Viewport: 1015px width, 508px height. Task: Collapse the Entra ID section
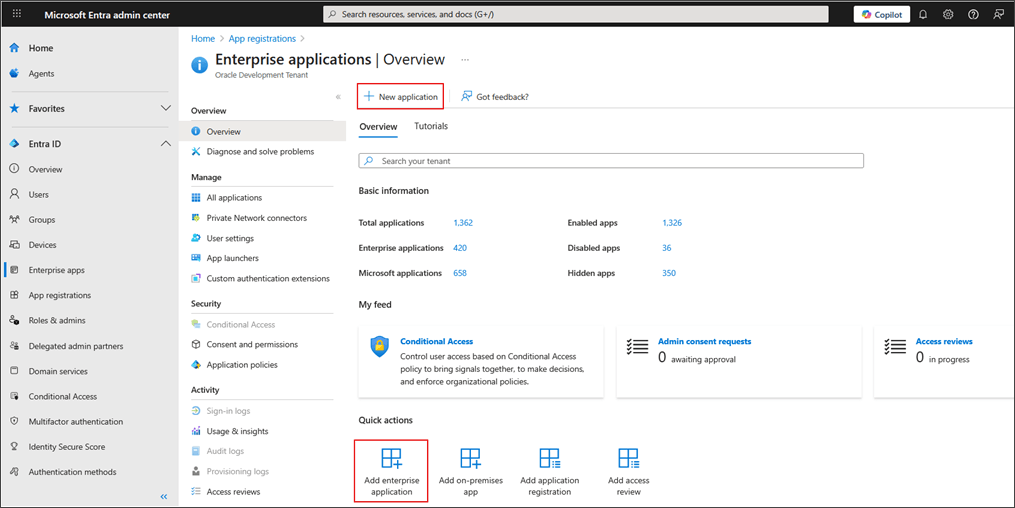(166, 144)
